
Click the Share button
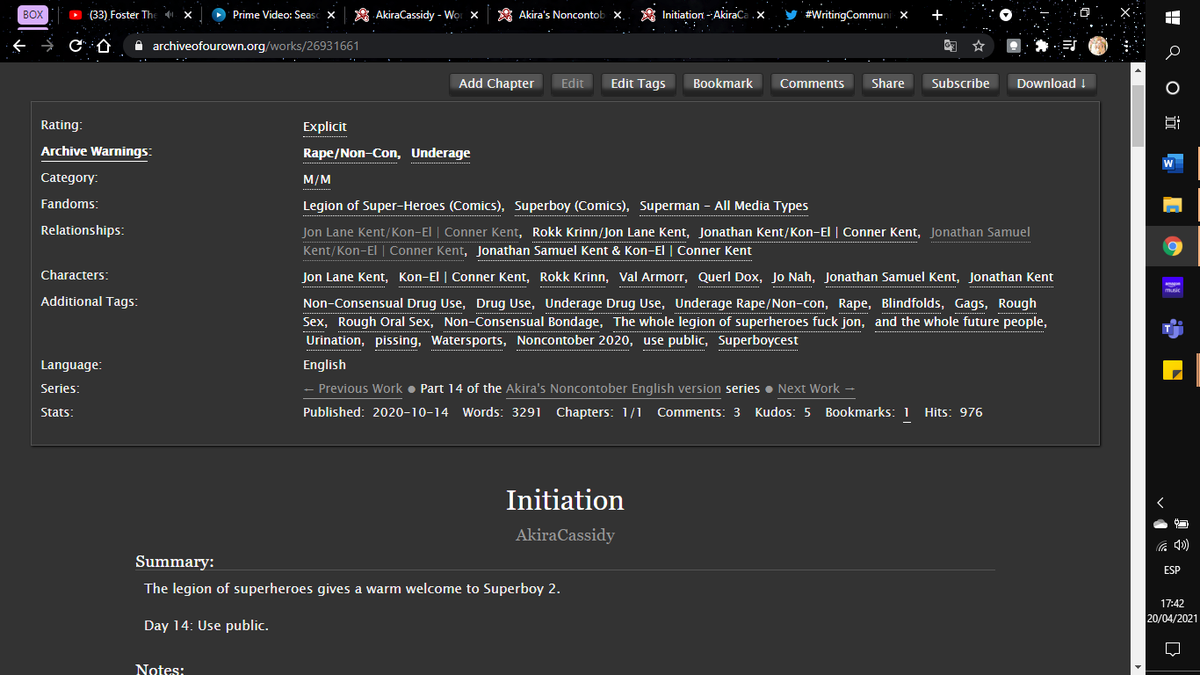pos(887,83)
